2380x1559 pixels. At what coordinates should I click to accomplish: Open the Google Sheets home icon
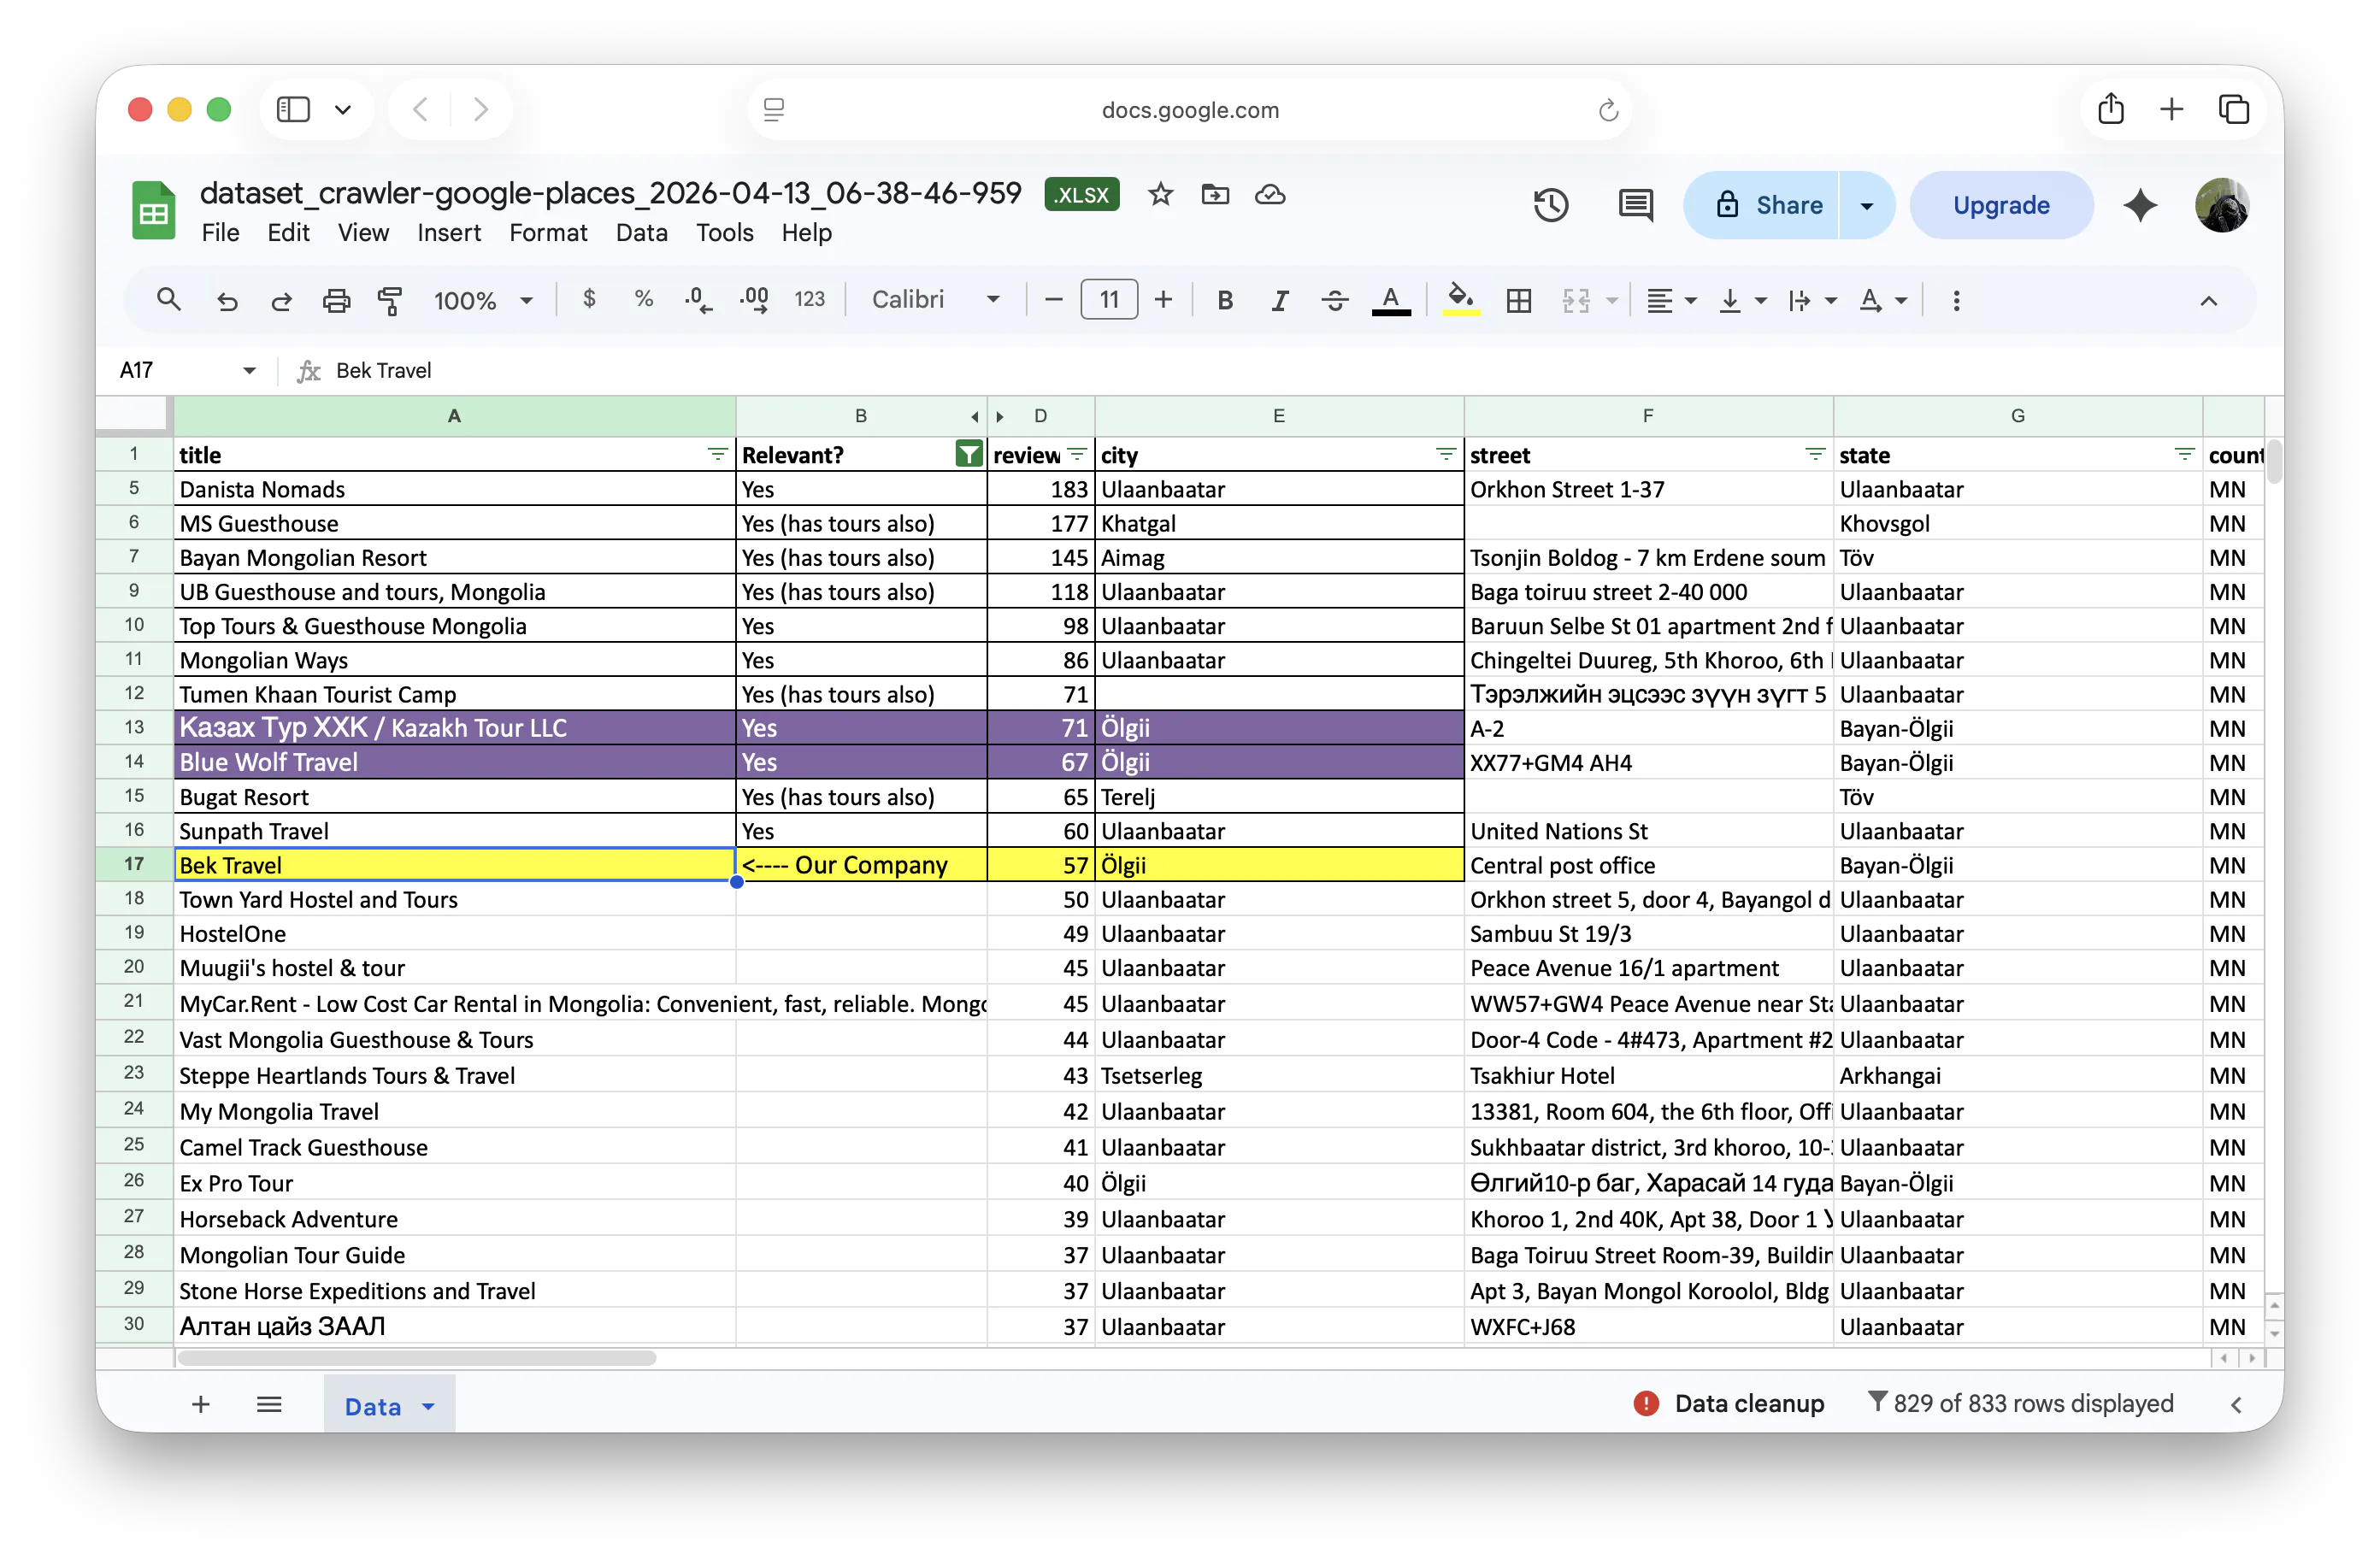click(153, 210)
